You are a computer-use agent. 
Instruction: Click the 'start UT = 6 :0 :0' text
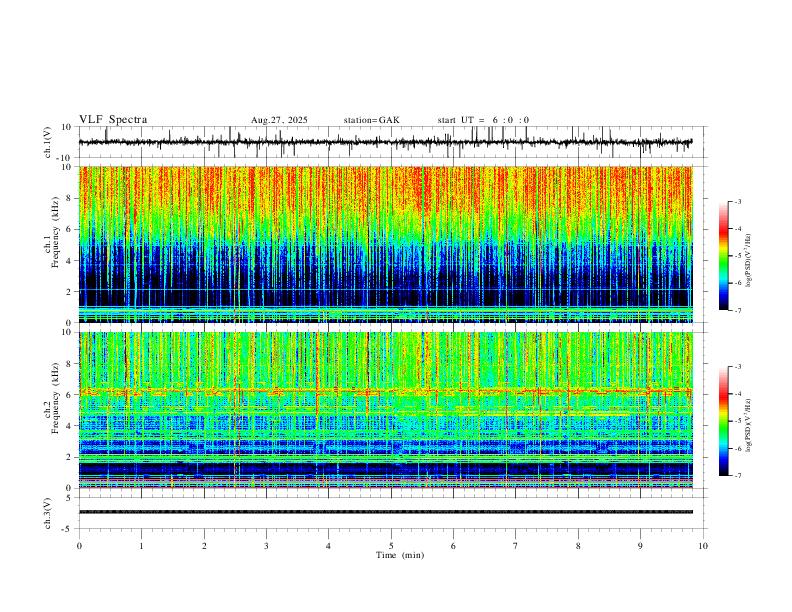[x=483, y=120]
